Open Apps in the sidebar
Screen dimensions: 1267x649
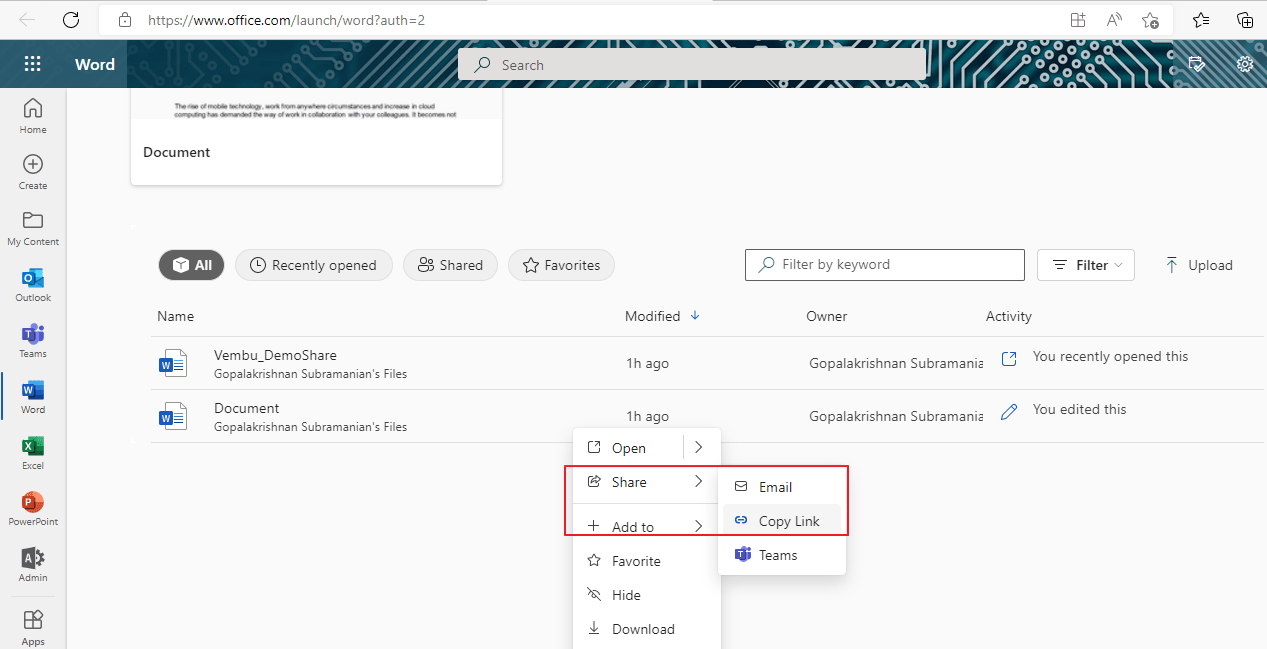(33, 627)
